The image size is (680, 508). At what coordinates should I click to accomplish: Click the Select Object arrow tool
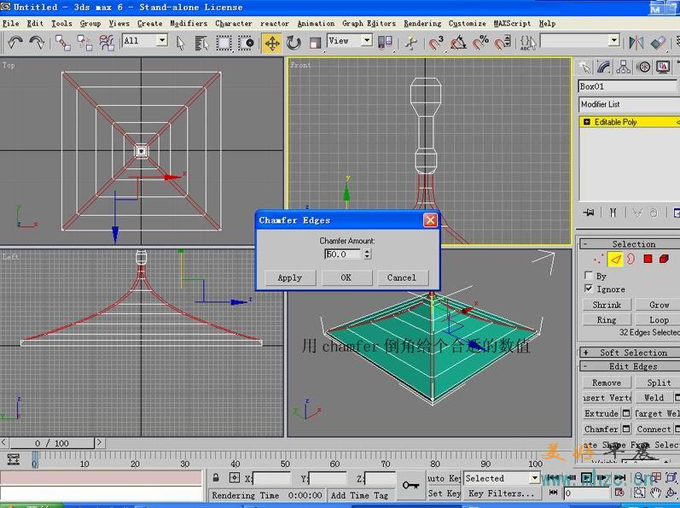tap(181, 43)
